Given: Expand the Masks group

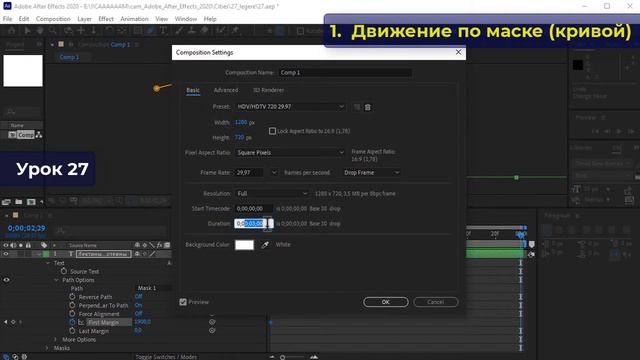Looking at the screenshot, I should (x=47, y=348).
